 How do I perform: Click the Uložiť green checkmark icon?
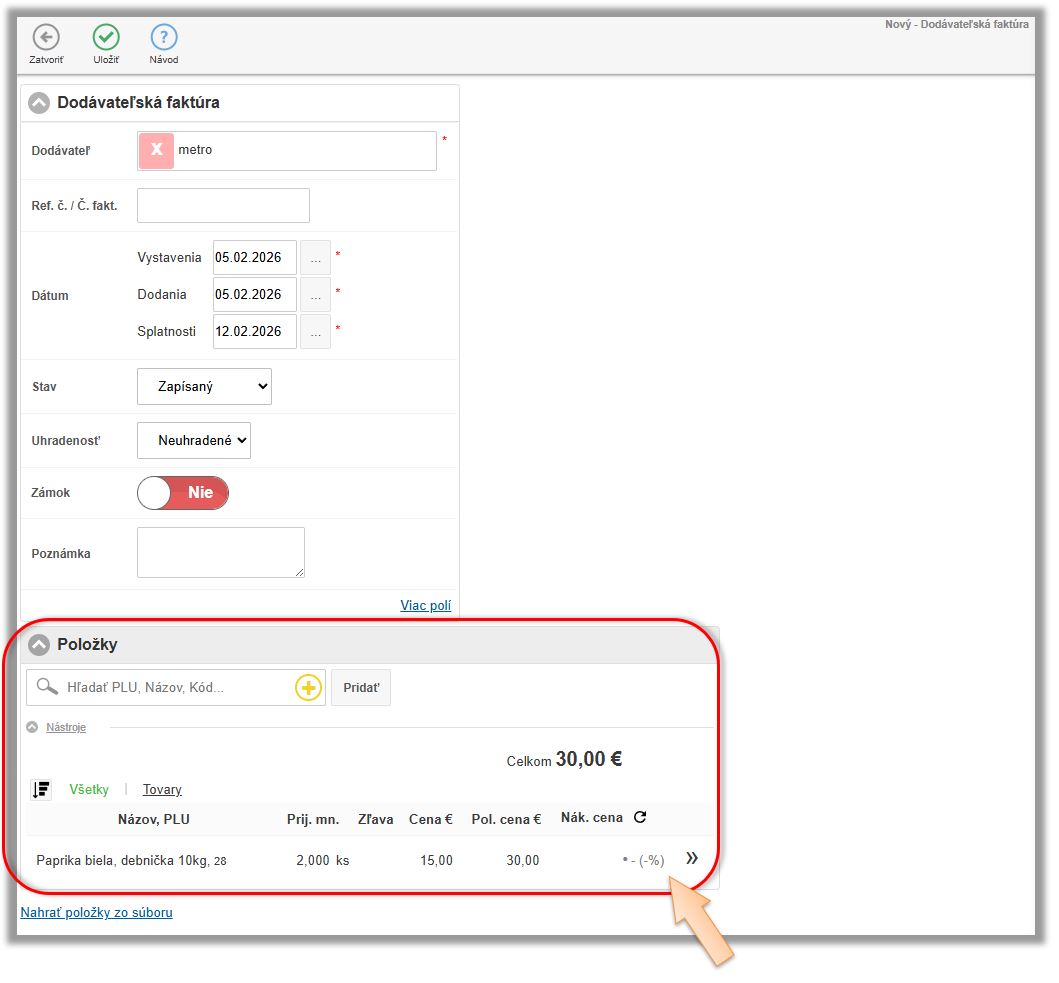coord(106,38)
